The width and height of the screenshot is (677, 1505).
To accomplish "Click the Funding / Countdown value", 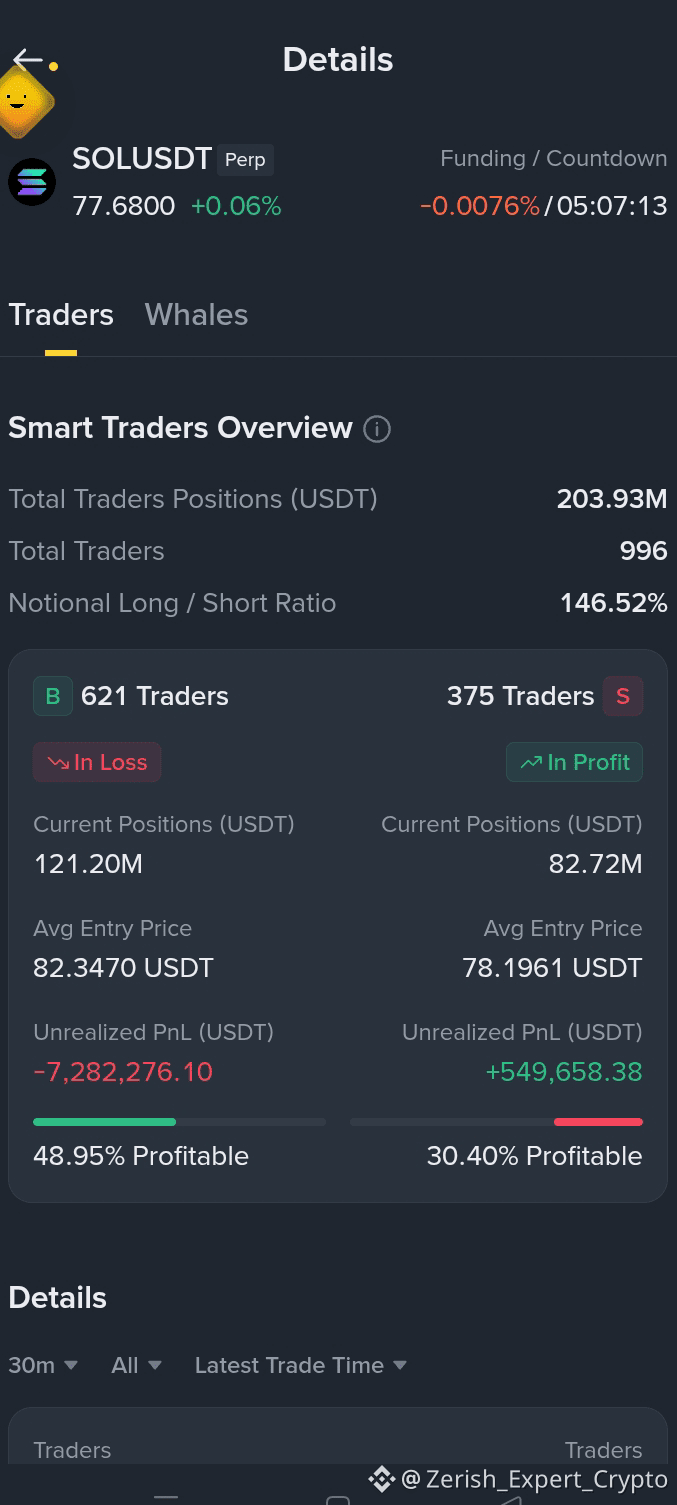I will [x=543, y=206].
